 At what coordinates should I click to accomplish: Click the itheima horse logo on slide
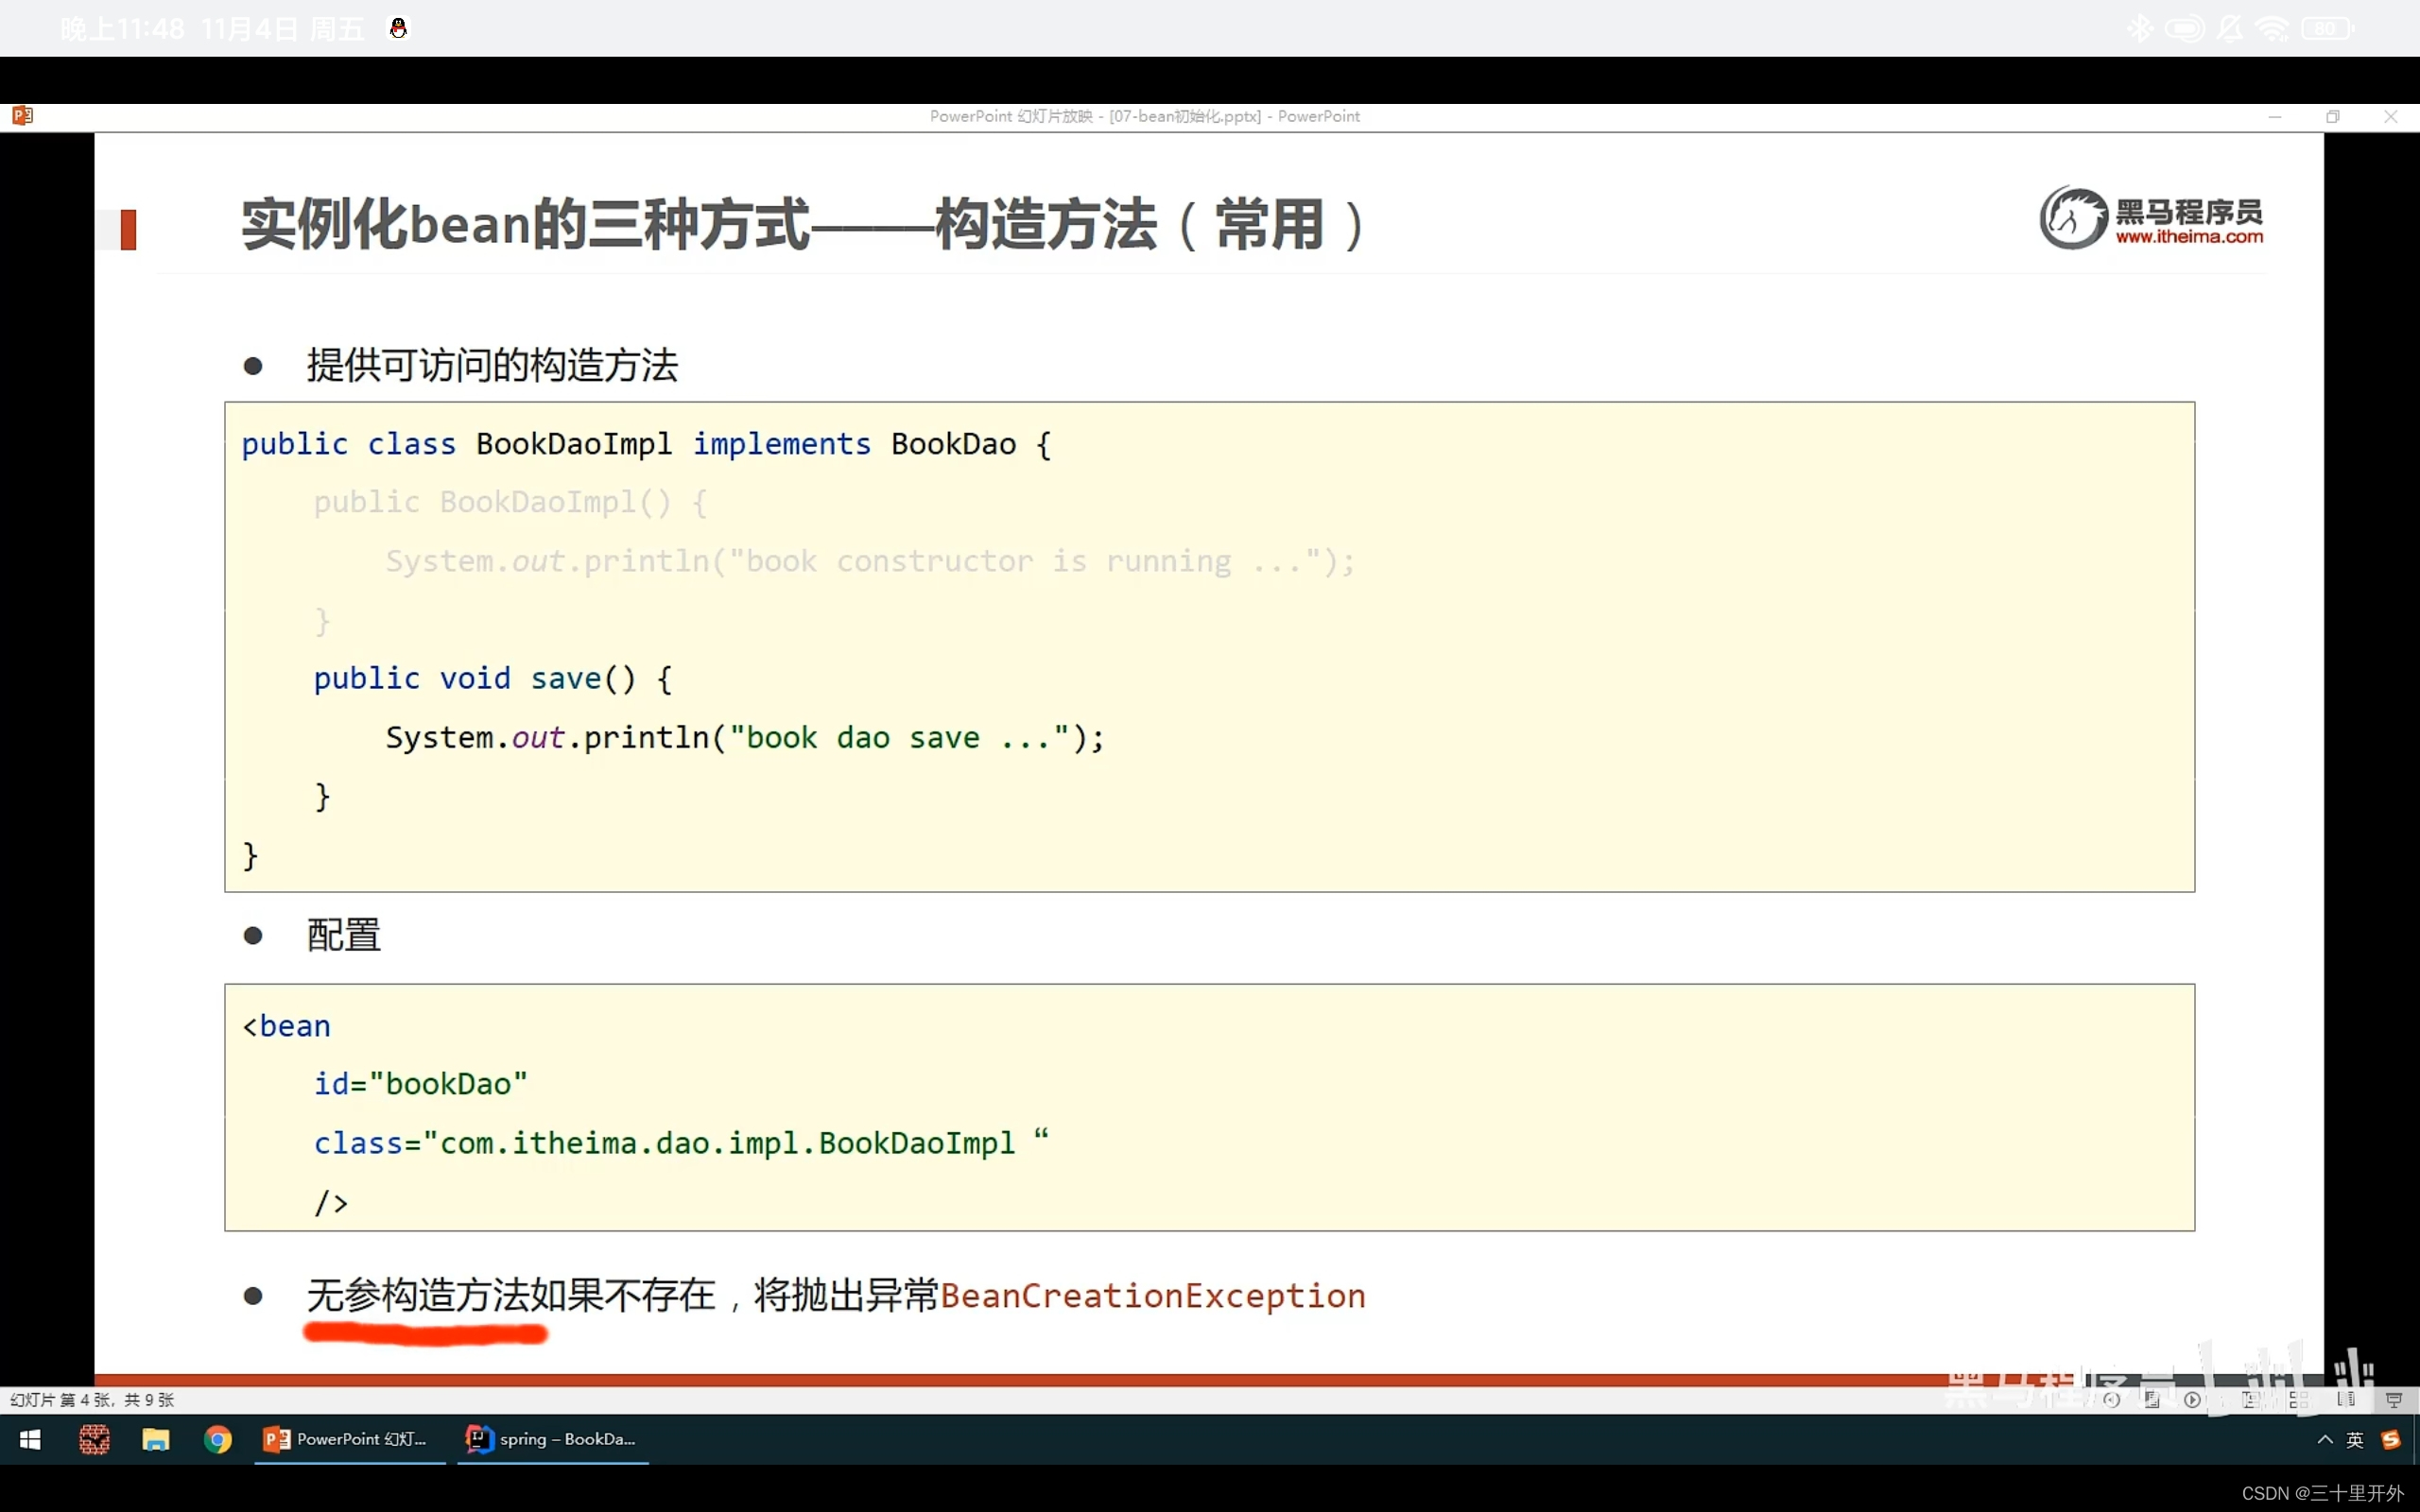point(2075,217)
